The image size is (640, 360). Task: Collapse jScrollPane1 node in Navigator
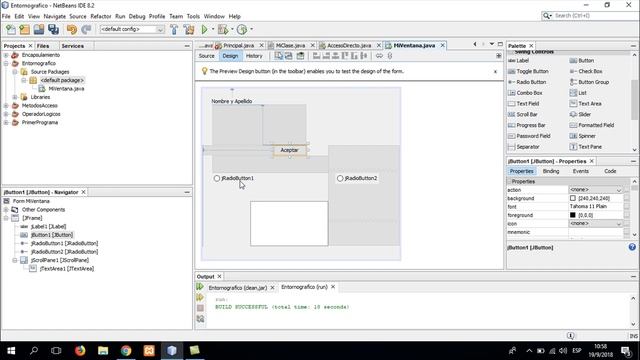[15, 260]
